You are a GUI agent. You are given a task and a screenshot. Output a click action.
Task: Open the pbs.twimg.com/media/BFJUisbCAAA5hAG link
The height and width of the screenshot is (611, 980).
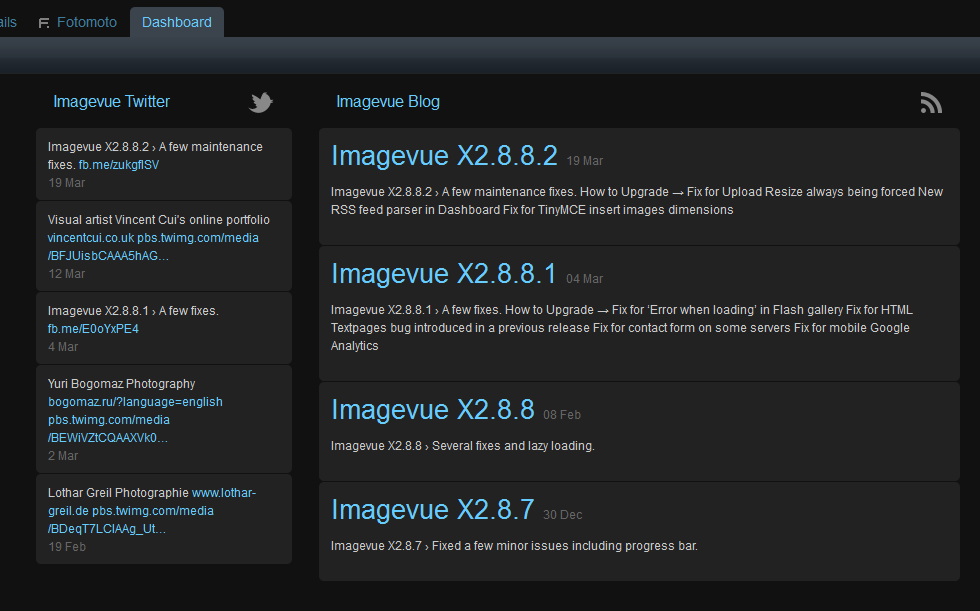point(153,247)
